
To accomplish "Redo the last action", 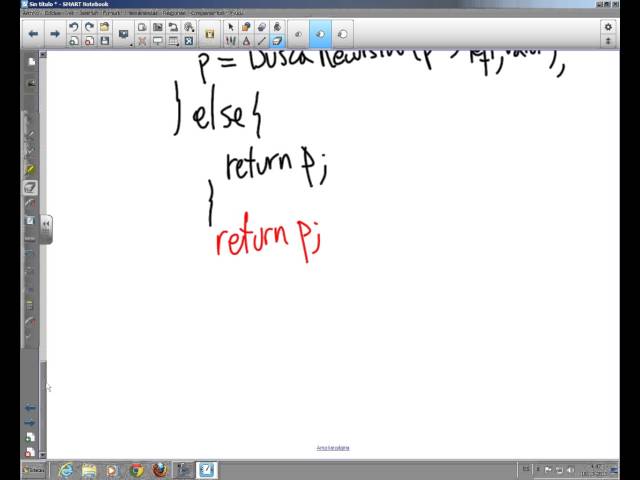I will (x=89, y=28).
